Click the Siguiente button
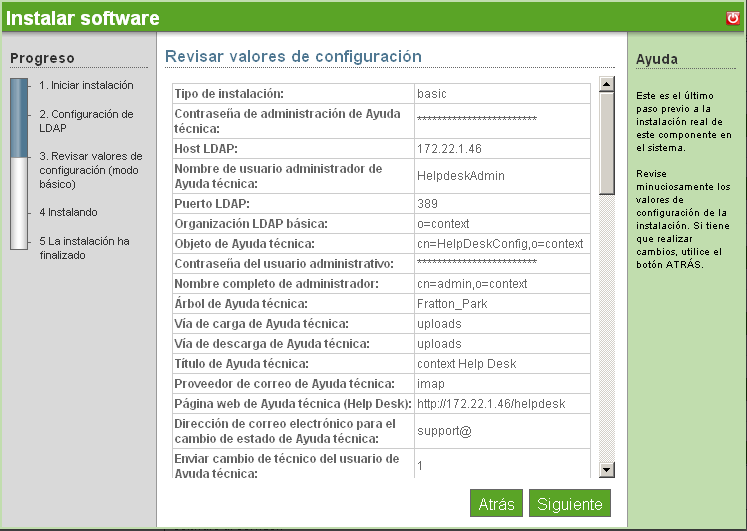The image size is (747, 531). [570, 503]
